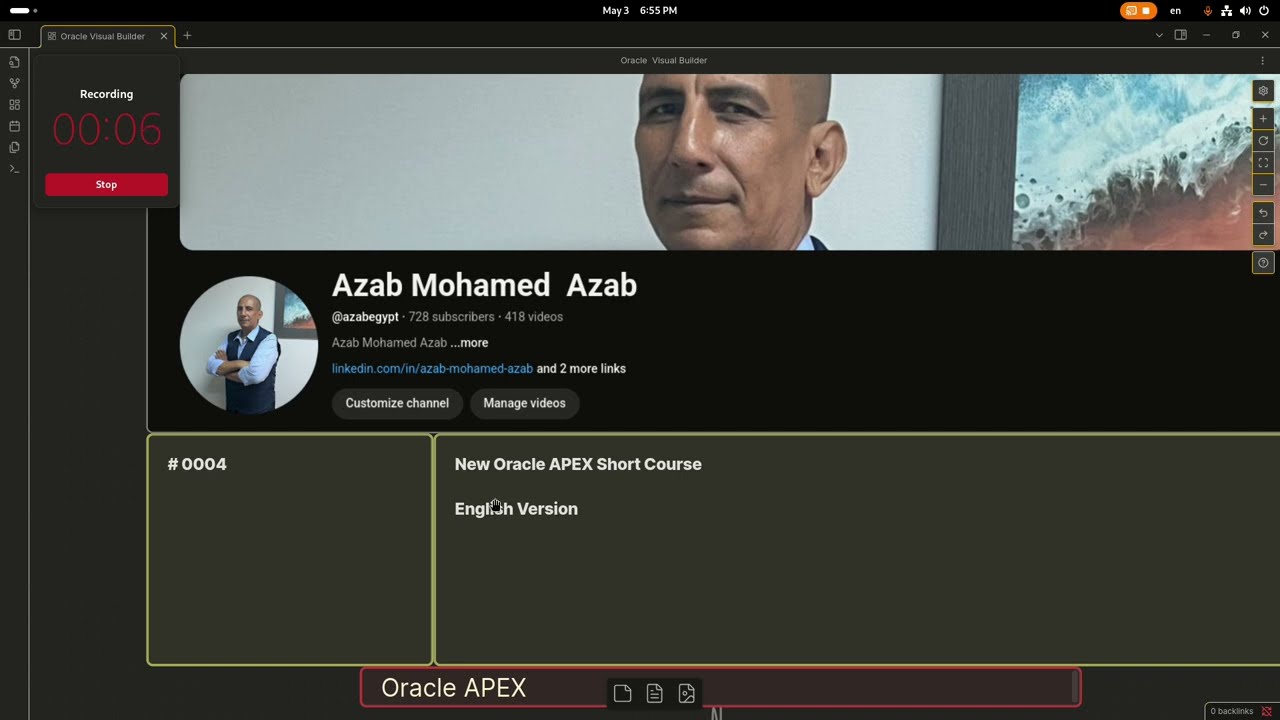Expand the tab list dropdown arrow
The height and width of the screenshot is (720, 1280).
[x=1159, y=35]
